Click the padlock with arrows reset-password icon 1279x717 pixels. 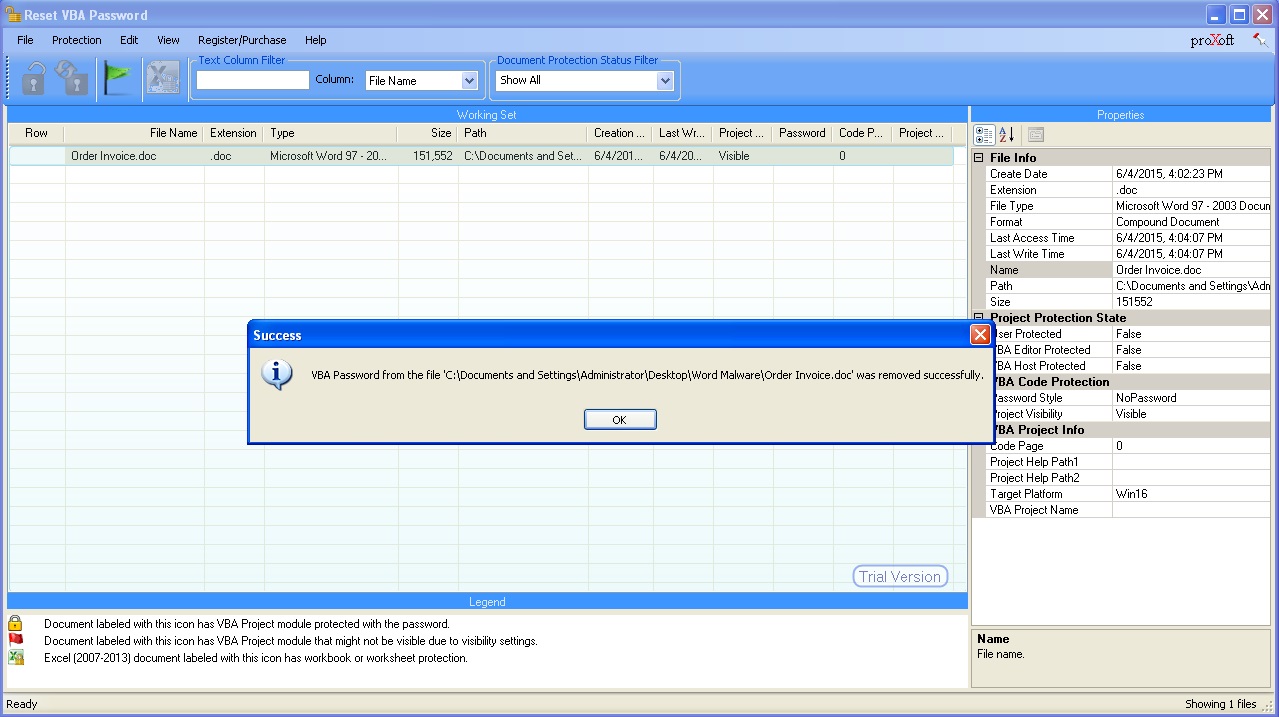72,78
